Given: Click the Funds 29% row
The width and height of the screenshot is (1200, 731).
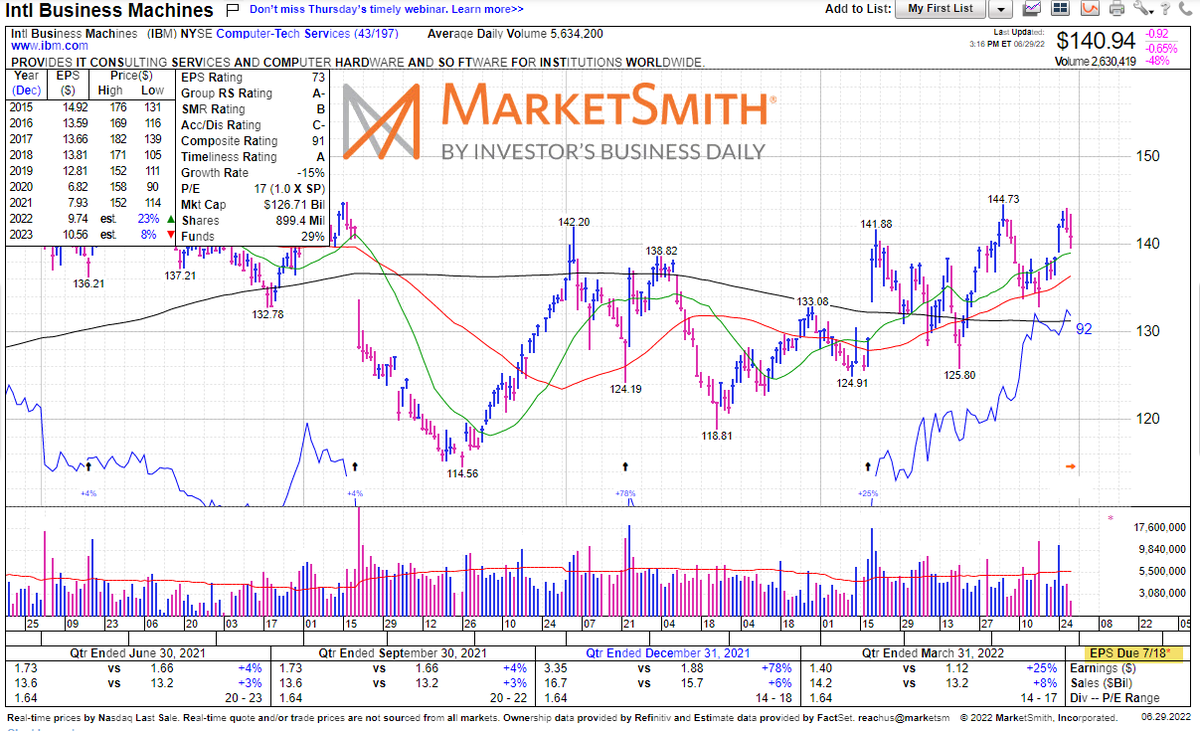Looking at the screenshot, I should click(x=254, y=237).
